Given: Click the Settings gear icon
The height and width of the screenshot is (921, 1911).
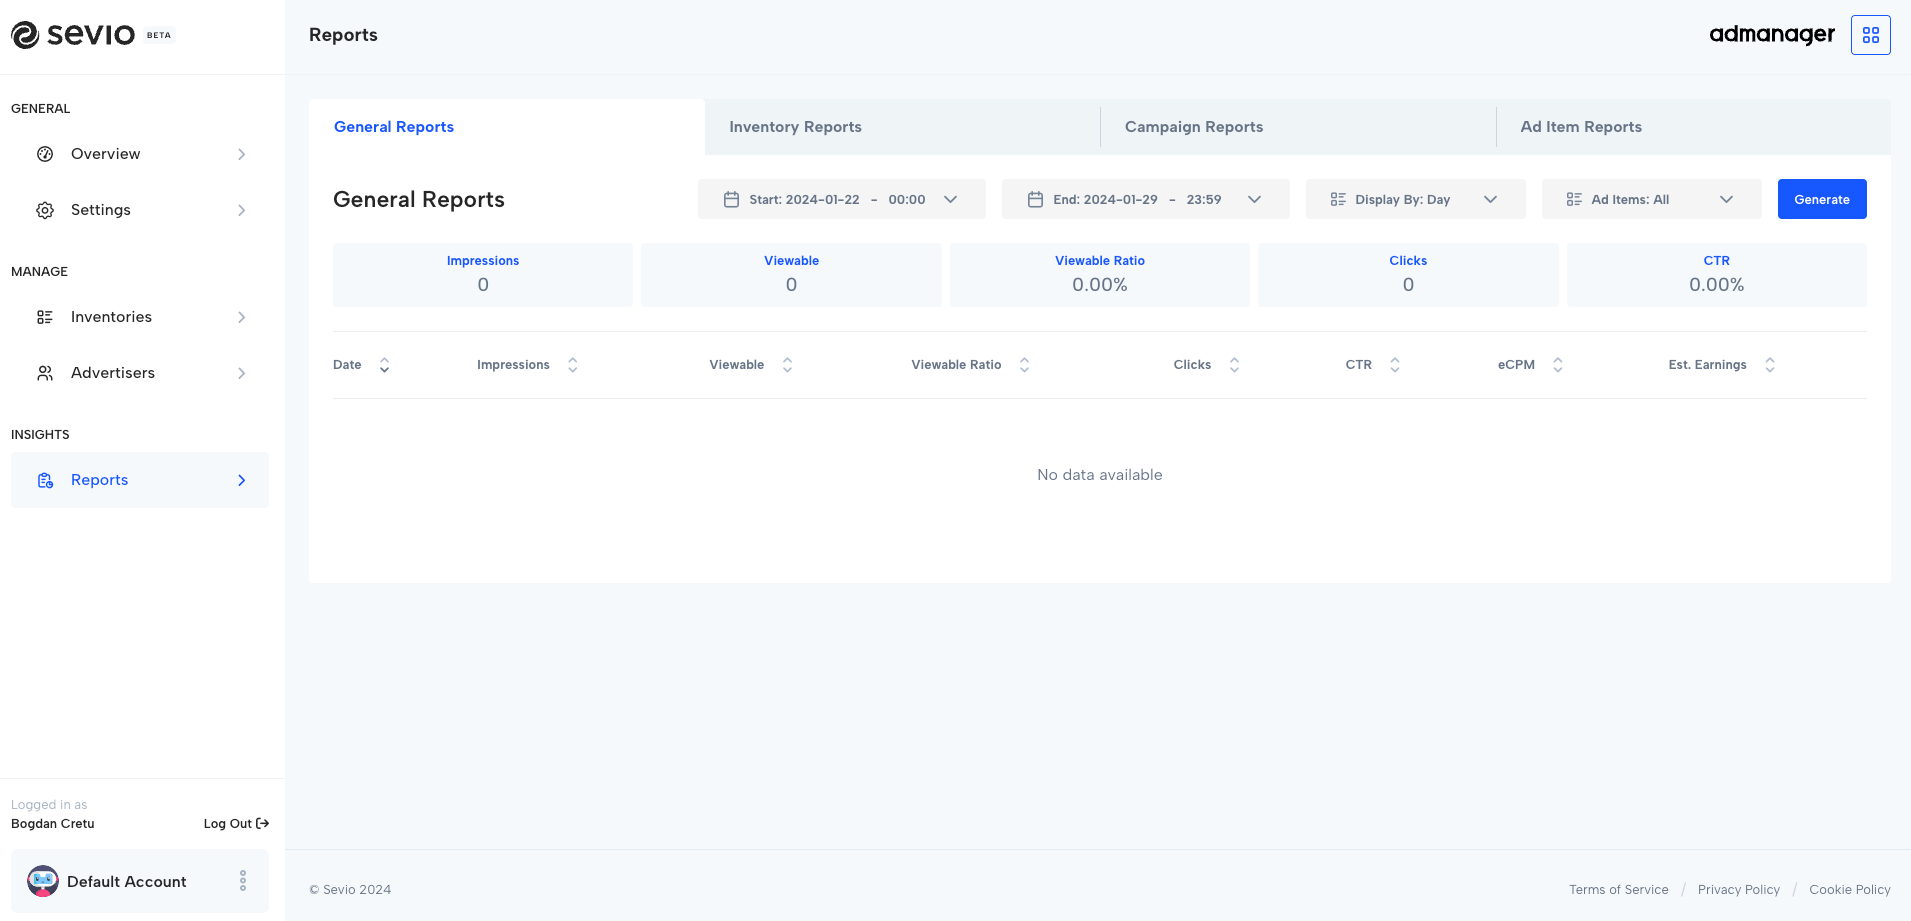Looking at the screenshot, I should [45, 209].
